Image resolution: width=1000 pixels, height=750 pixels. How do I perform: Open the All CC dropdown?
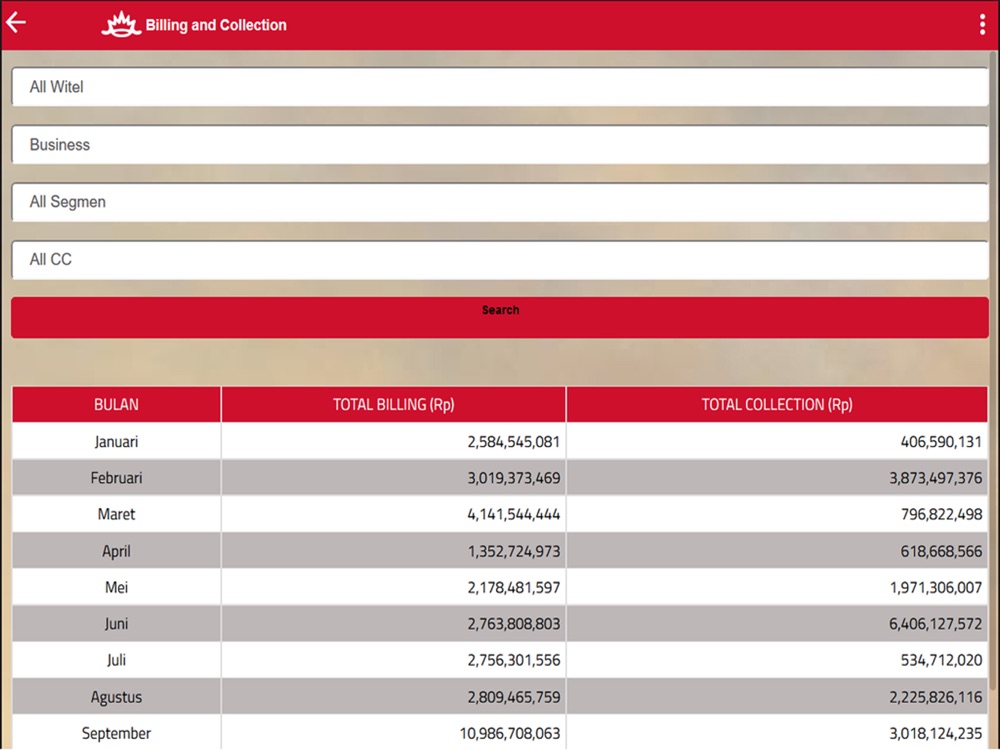pyautogui.click(x=500, y=260)
